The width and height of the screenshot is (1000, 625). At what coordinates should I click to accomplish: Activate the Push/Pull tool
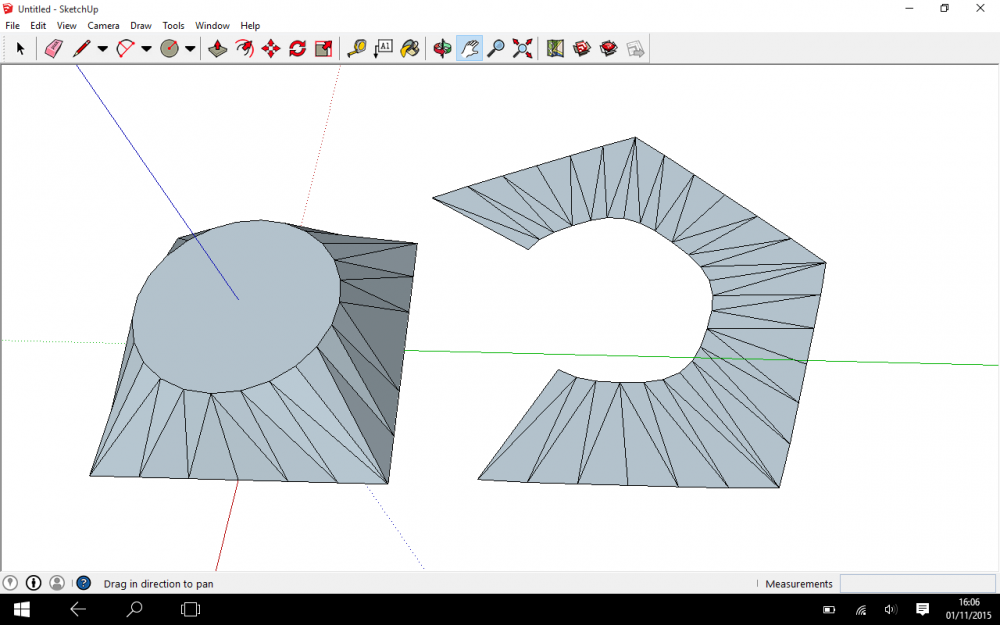click(x=218, y=48)
